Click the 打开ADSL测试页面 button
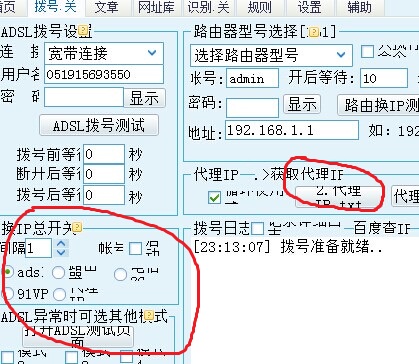The height and width of the screenshot is (364, 419). click(x=78, y=336)
